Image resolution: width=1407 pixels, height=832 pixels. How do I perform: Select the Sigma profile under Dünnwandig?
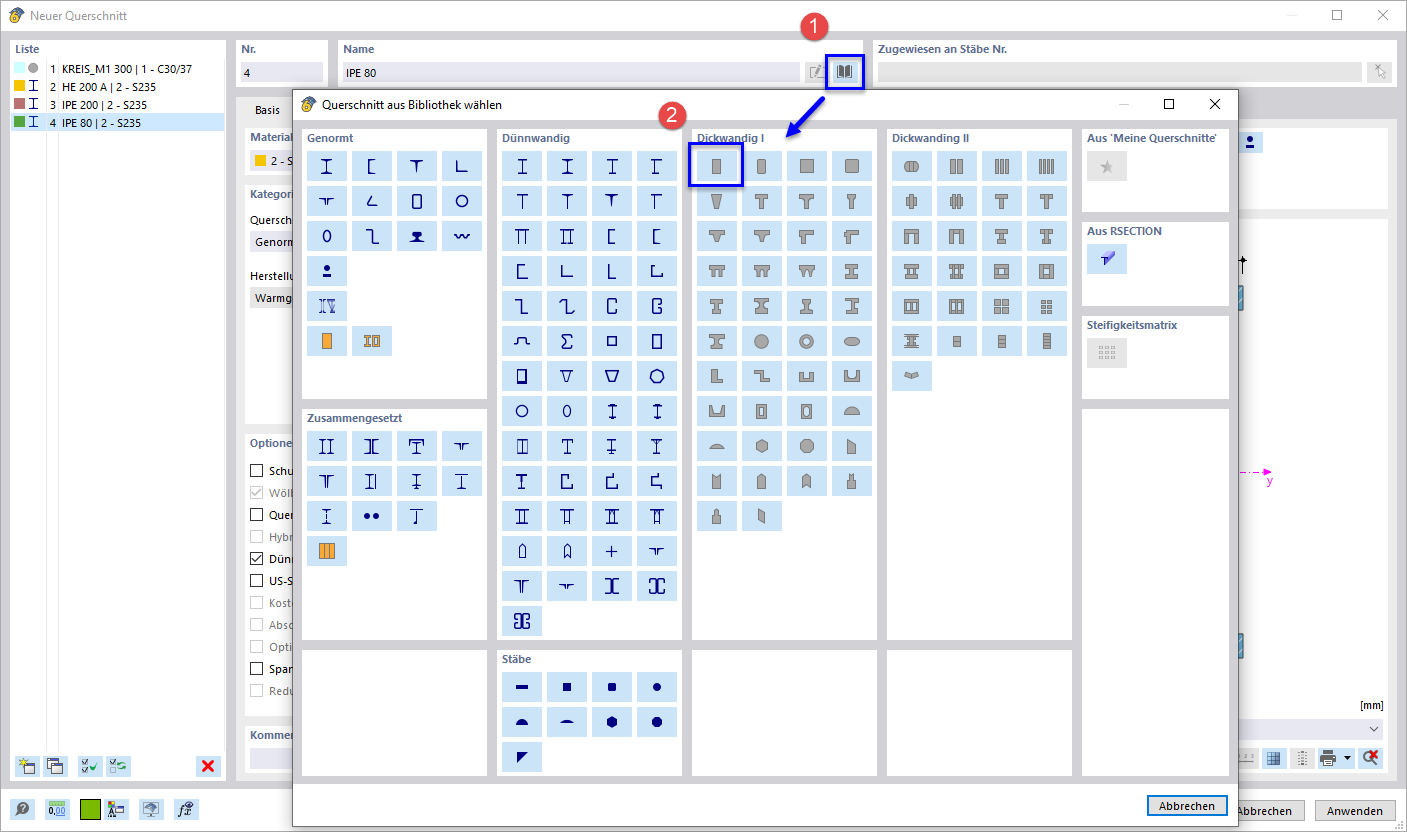567,341
